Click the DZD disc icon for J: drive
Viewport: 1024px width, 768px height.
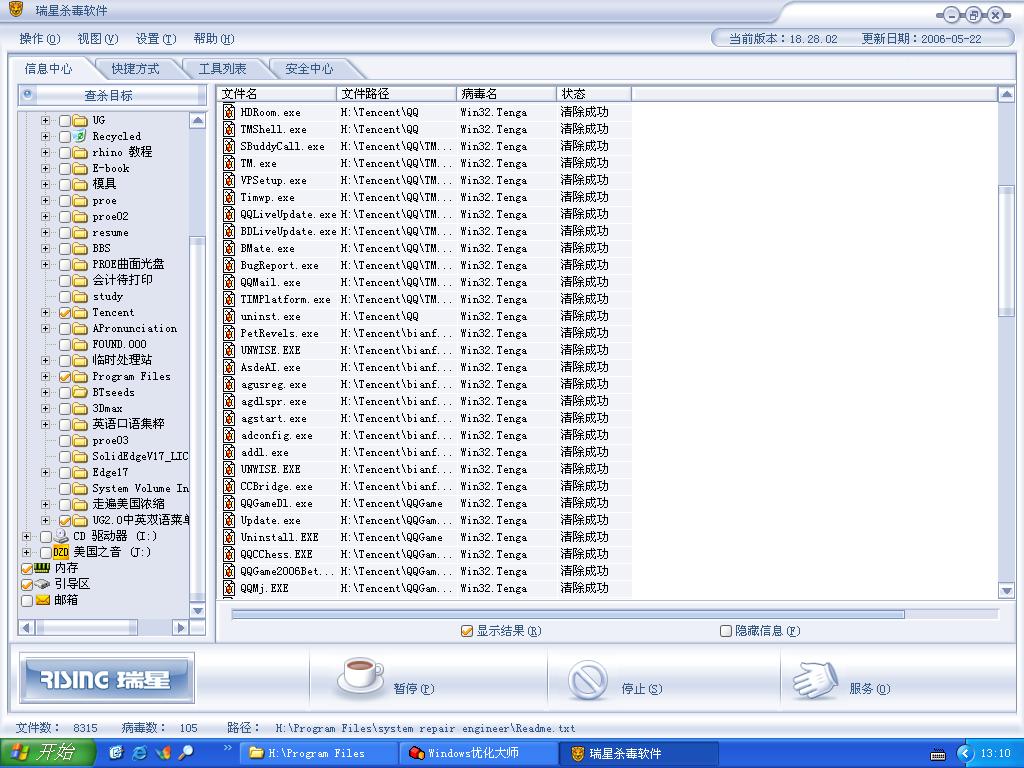click(61, 552)
